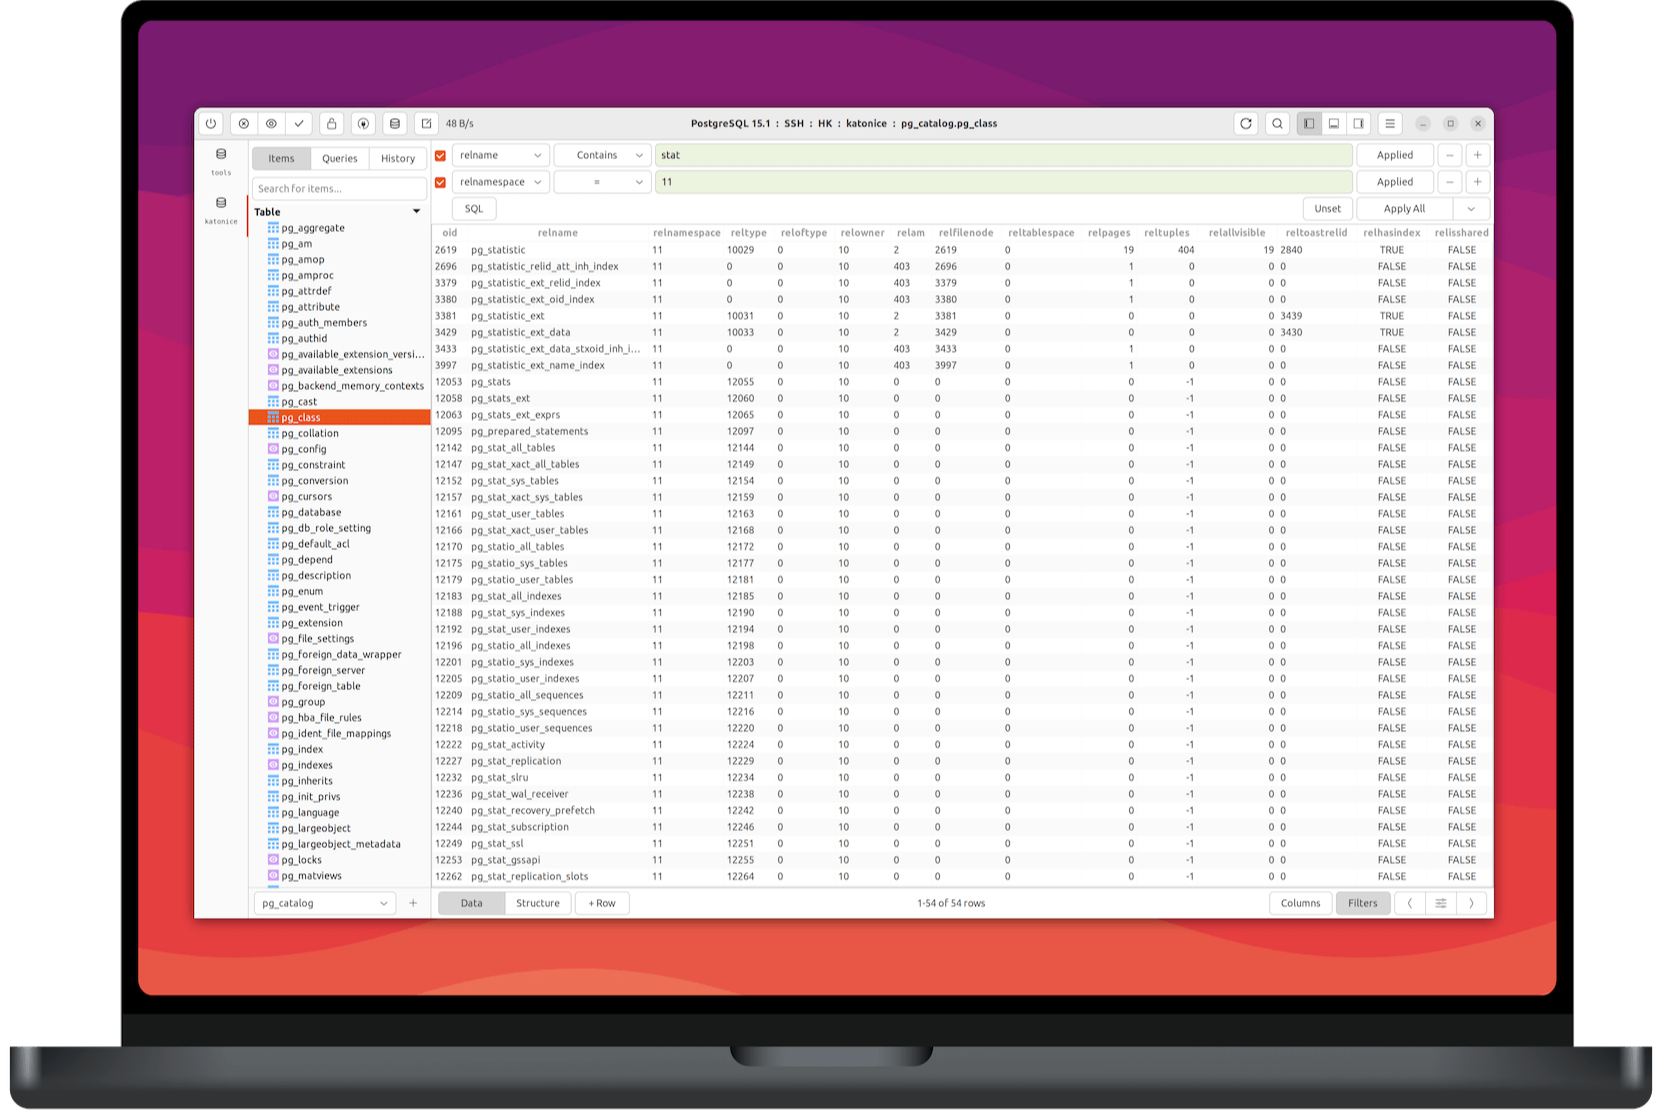The image size is (1660, 1111).
Task: Open the Contains operator dropdown
Action: point(602,155)
